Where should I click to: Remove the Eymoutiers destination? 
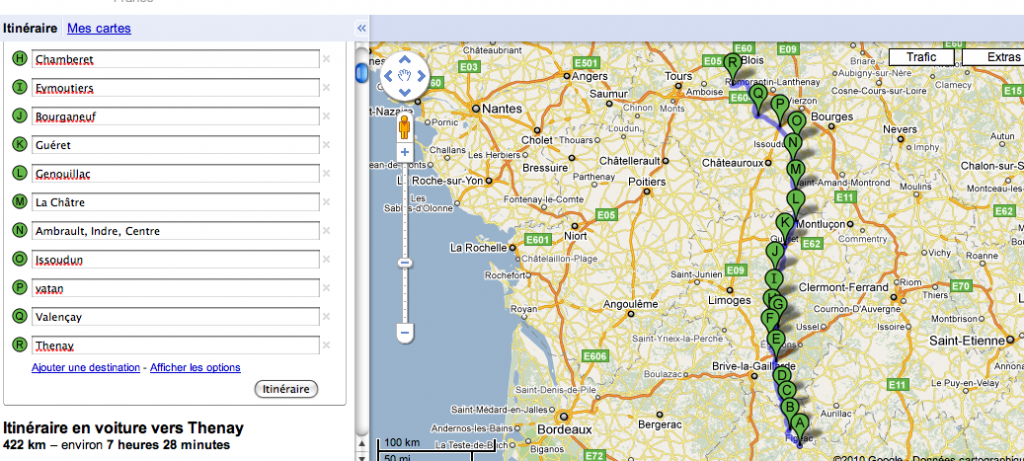327,87
